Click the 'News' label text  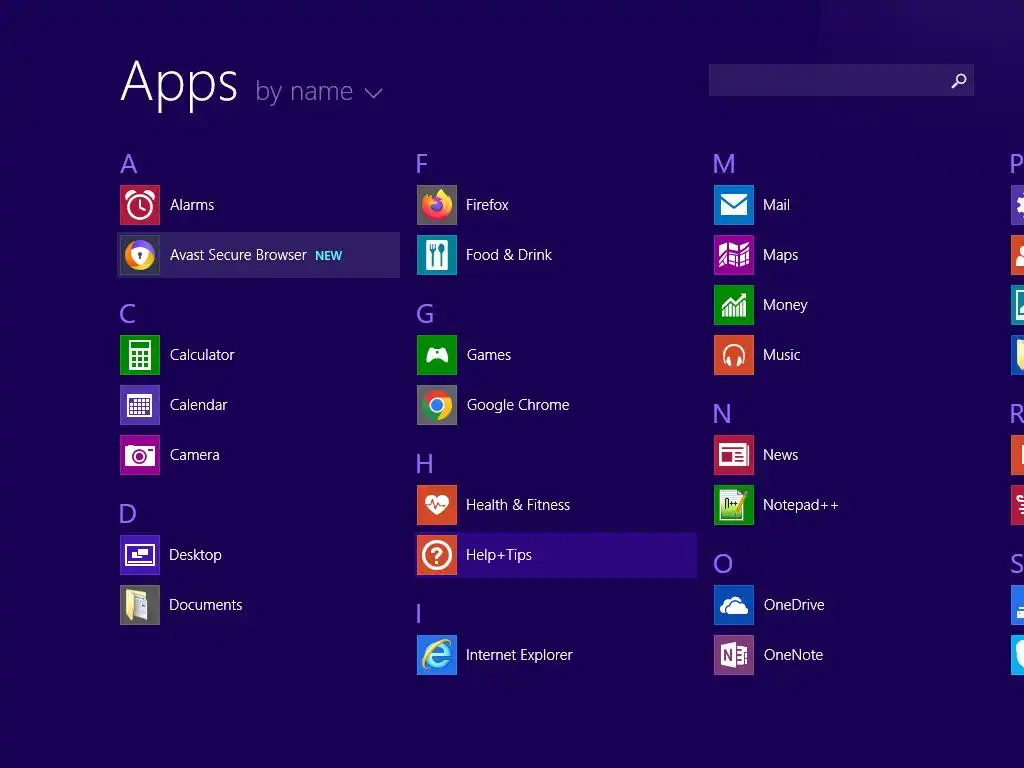780,455
